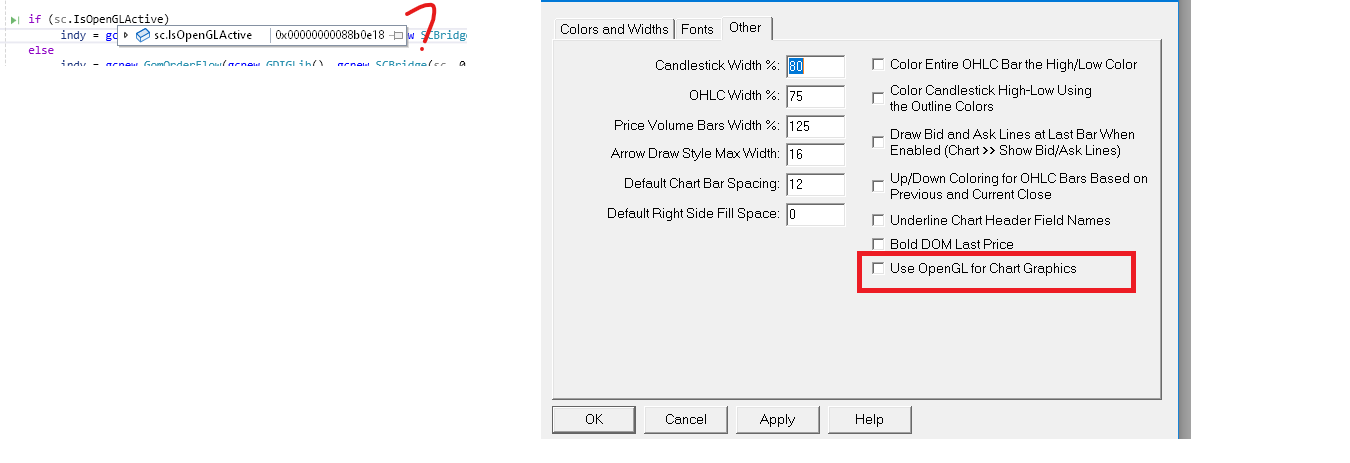Viewport: 1350px width, 463px height.
Task: Expand the sc.IsOpenGLActive data tip
Action: tap(126, 35)
